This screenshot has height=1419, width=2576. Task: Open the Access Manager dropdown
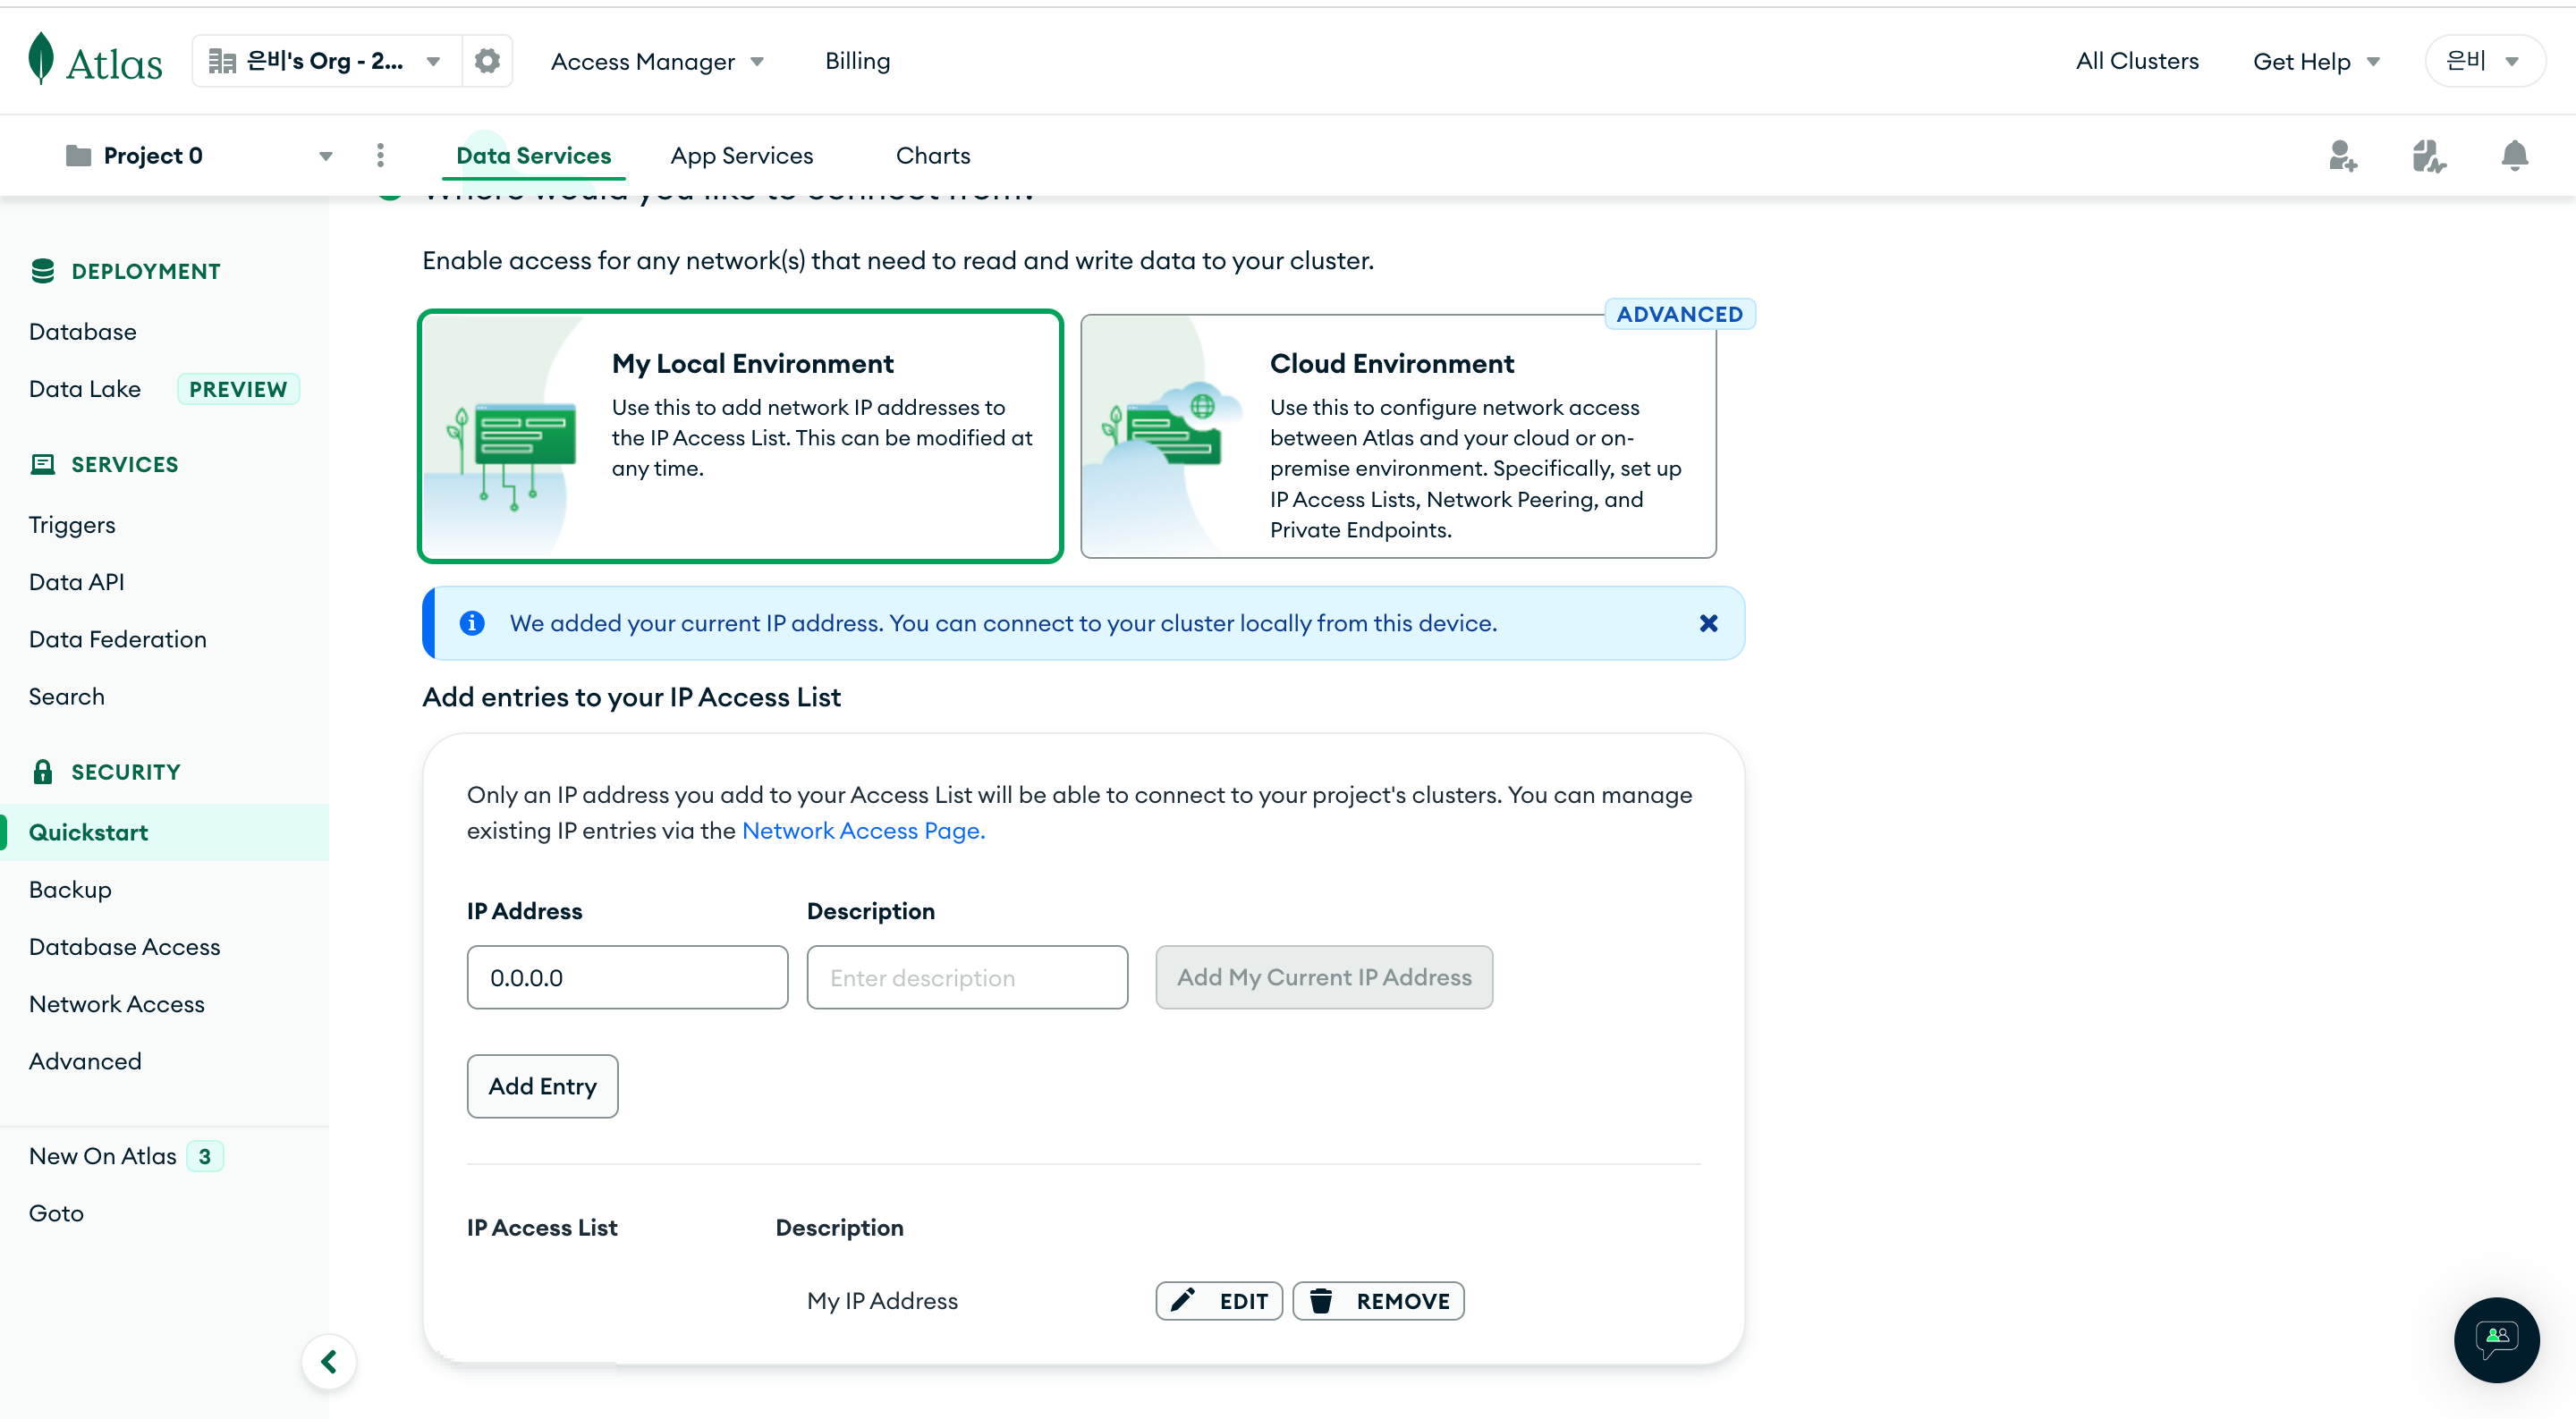tap(657, 62)
